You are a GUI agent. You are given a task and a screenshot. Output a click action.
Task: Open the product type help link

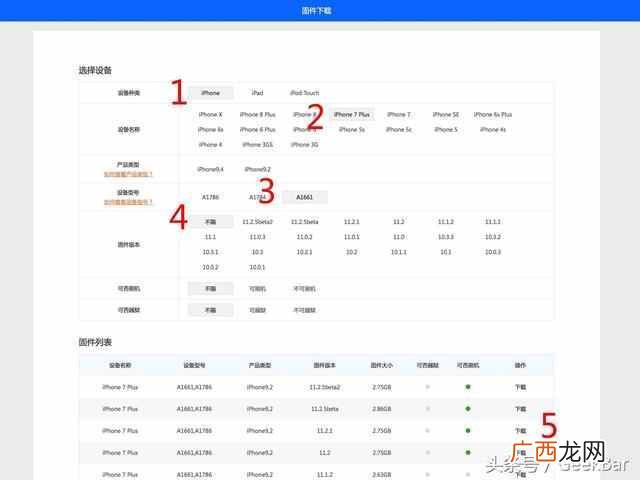pyautogui.click(x=128, y=174)
